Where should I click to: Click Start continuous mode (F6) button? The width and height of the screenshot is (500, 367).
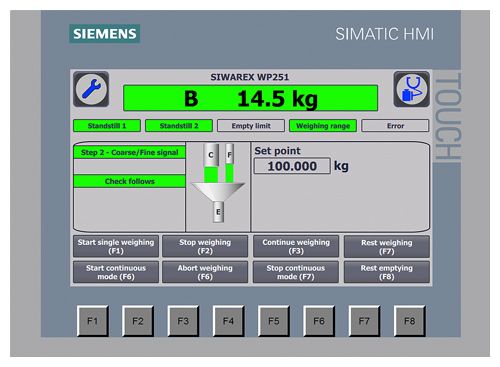point(116,272)
